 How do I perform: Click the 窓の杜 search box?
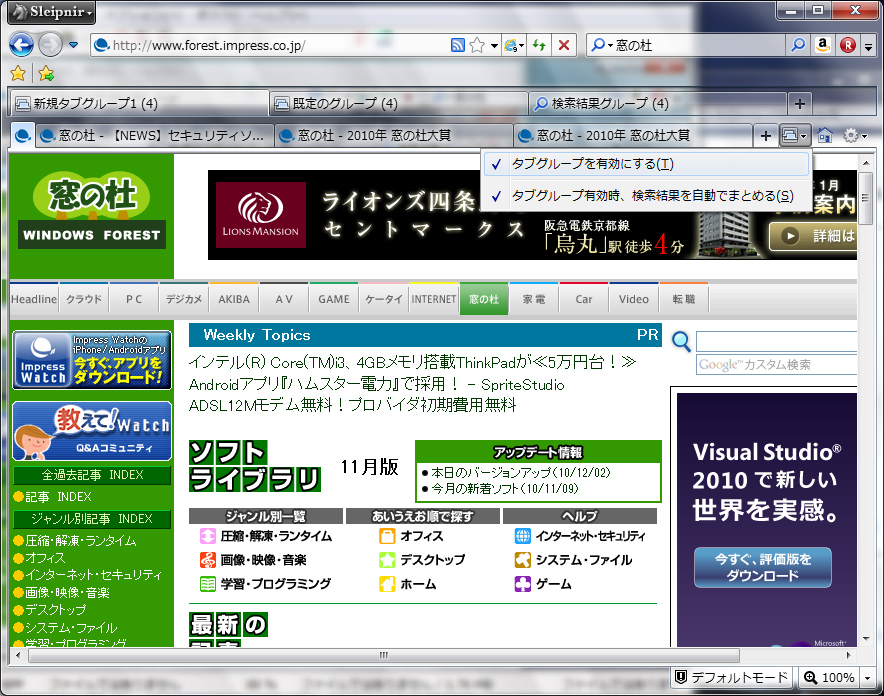click(x=699, y=45)
